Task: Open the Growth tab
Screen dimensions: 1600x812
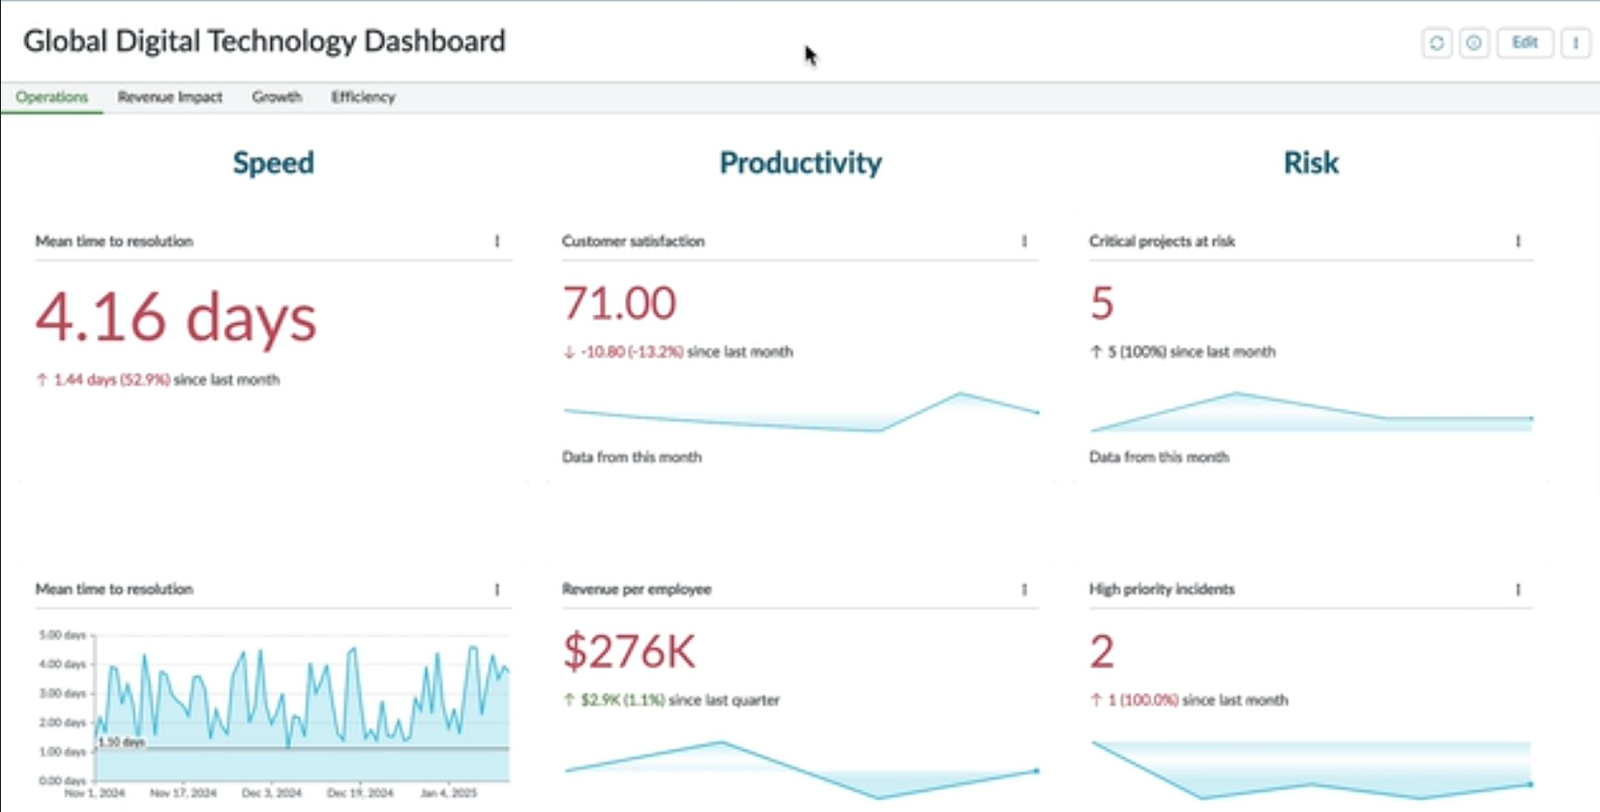Action: [x=277, y=97]
